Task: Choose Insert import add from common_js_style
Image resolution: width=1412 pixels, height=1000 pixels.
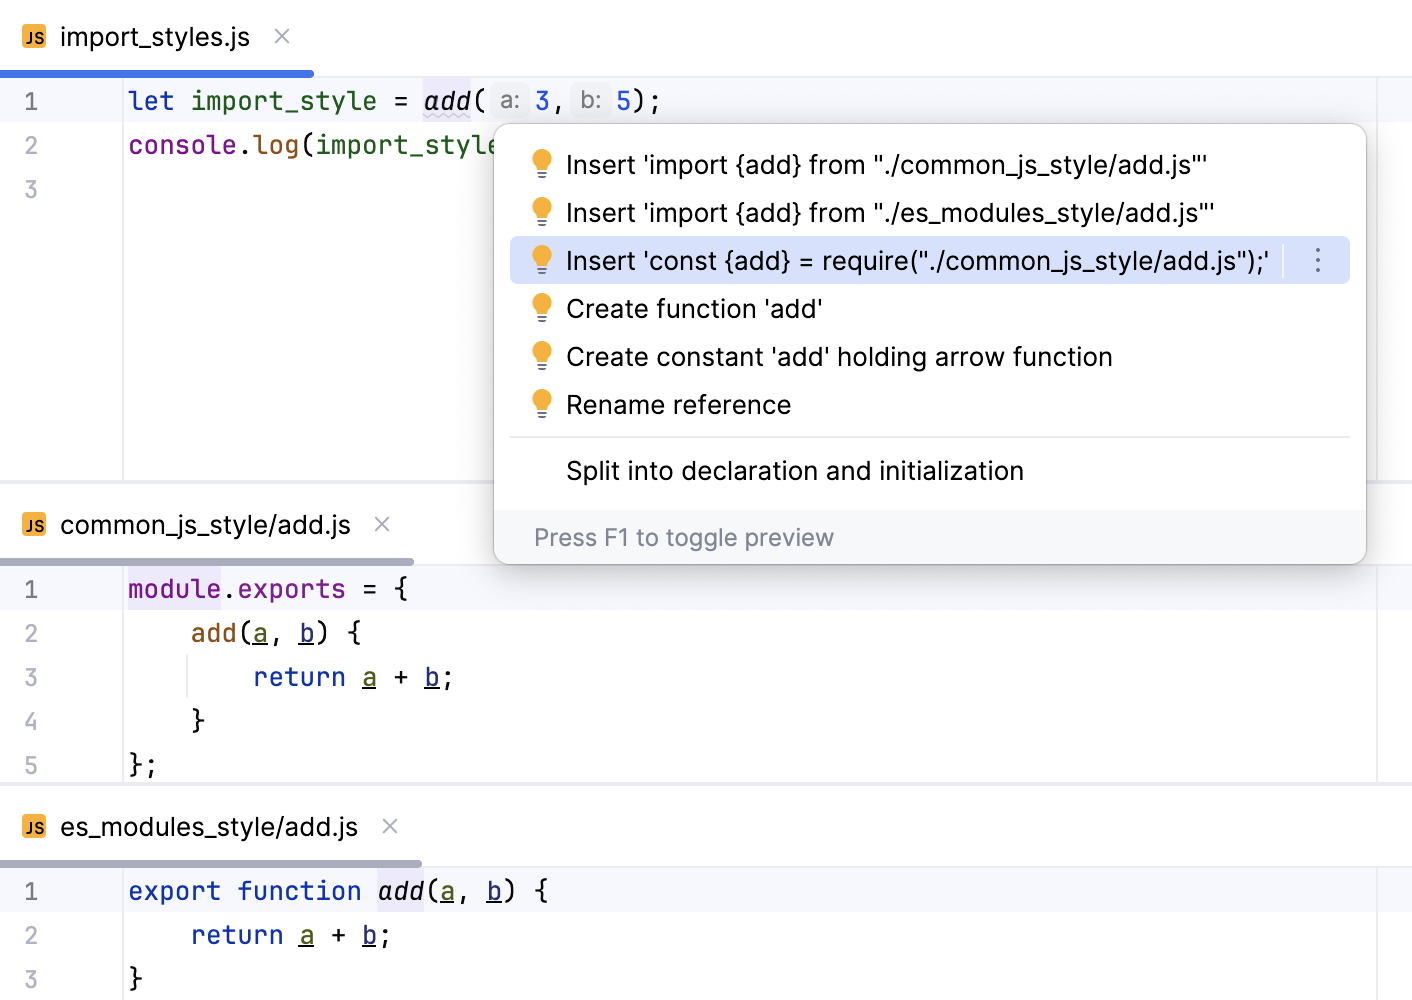Action: 930,164
